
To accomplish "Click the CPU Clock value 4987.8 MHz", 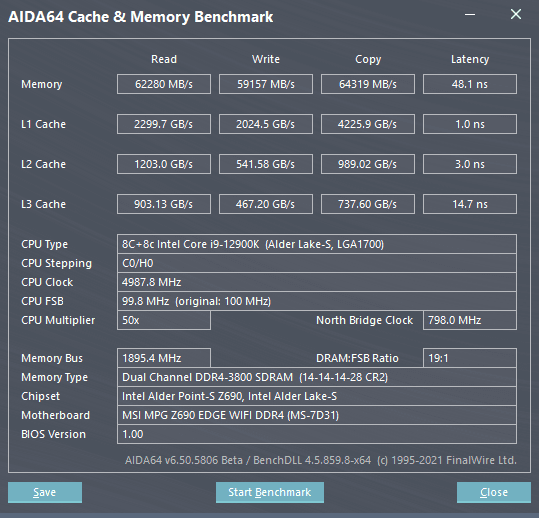I will tap(317, 282).
